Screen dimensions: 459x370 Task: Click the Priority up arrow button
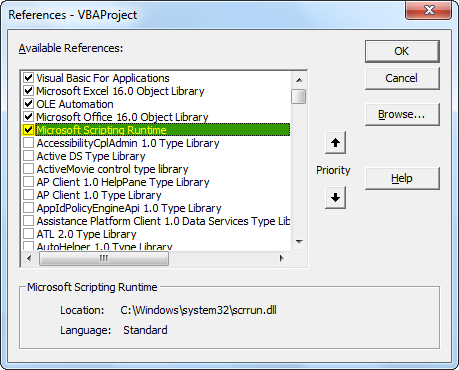click(335, 143)
